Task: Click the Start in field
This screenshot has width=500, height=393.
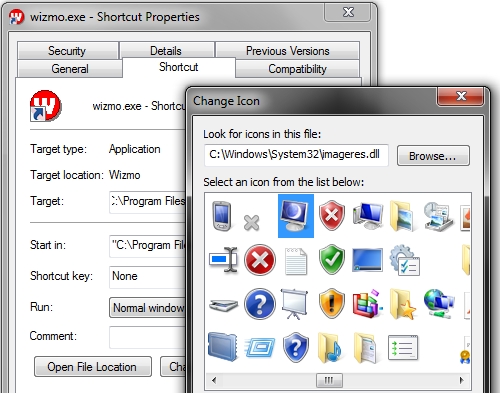Action: click(x=147, y=246)
